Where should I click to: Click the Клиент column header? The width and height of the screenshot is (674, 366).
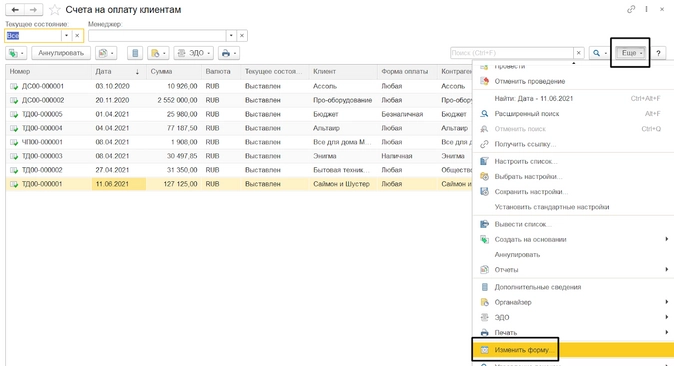tap(343, 72)
